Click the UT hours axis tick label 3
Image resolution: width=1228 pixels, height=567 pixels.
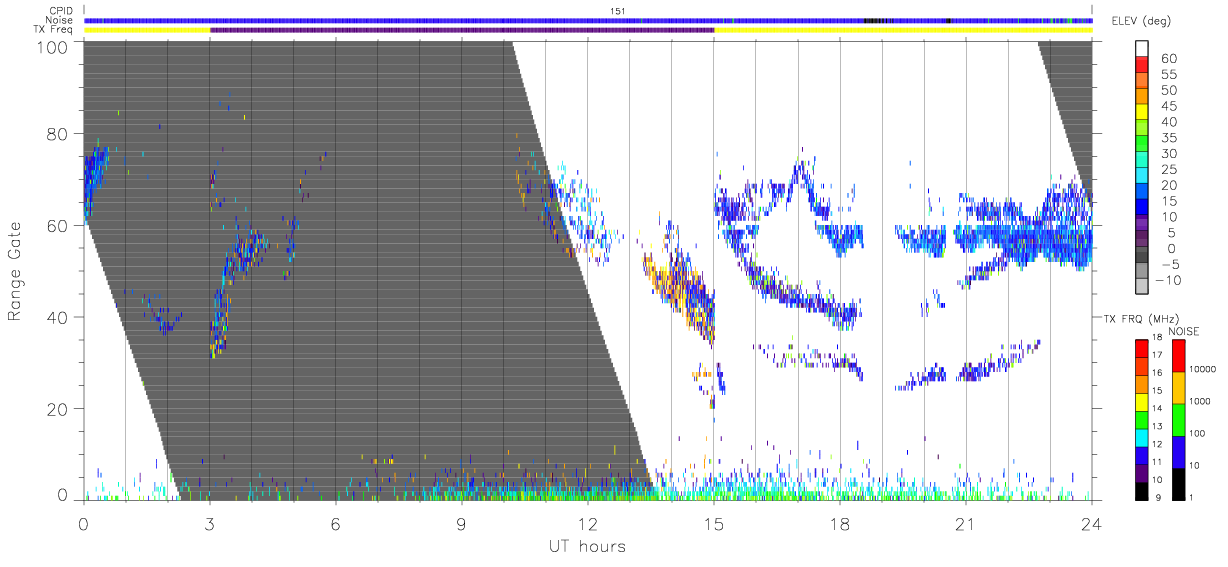tap(209, 523)
